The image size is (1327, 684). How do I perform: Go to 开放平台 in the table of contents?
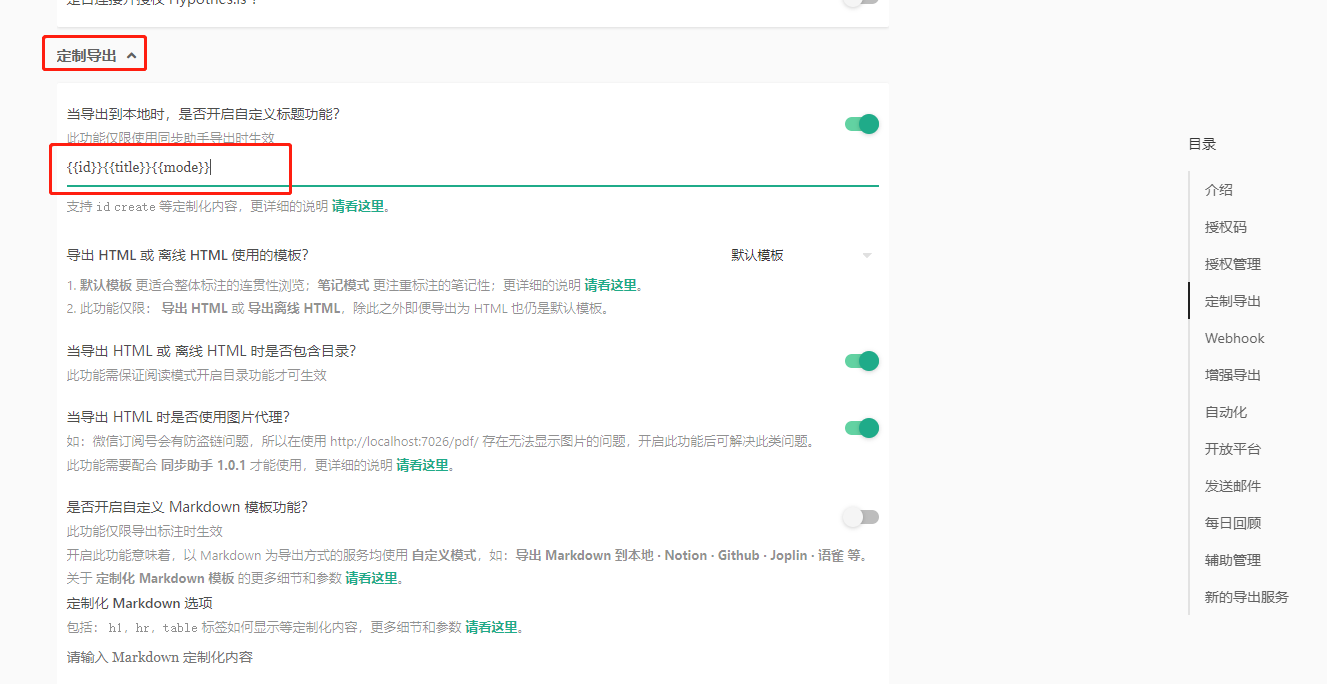(1233, 449)
